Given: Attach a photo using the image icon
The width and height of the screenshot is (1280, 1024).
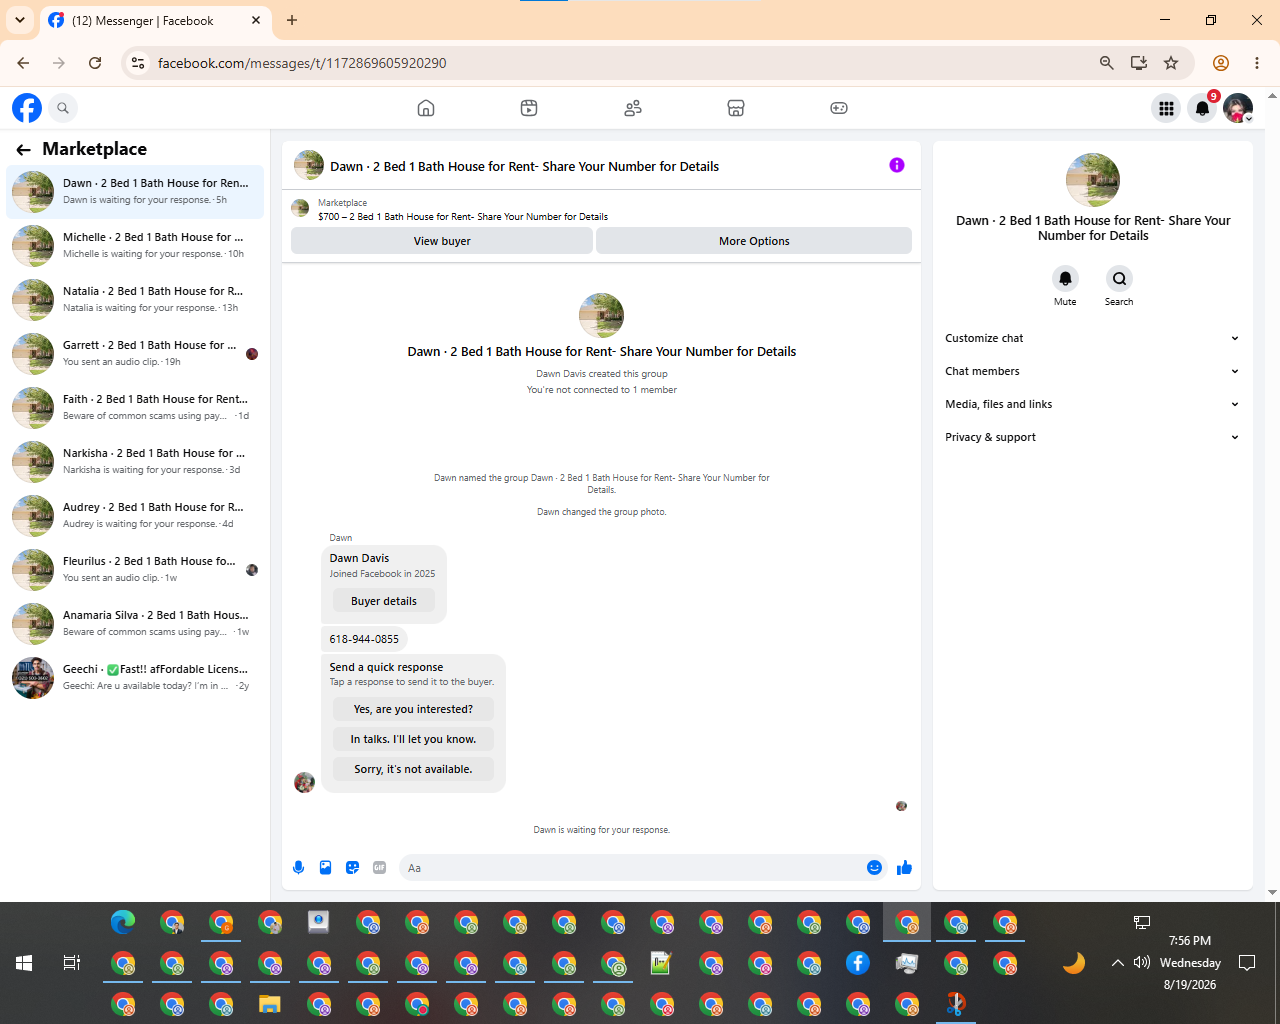Looking at the screenshot, I should (325, 868).
